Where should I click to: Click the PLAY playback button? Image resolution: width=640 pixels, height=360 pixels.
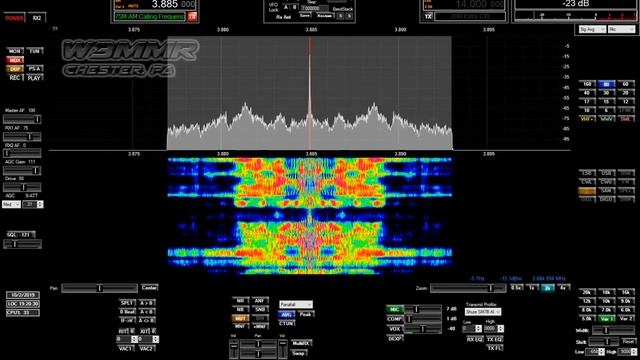click(35, 78)
